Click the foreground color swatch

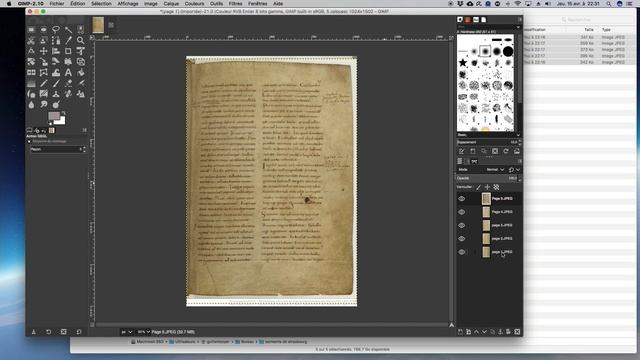tap(53, 116)
